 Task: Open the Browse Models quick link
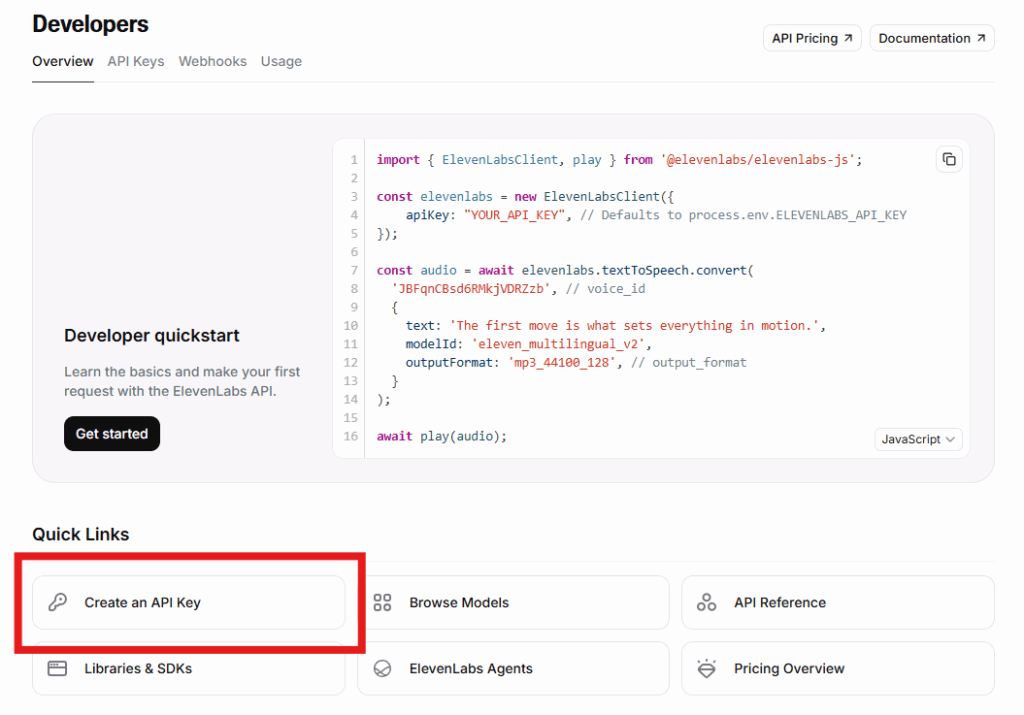513,602
